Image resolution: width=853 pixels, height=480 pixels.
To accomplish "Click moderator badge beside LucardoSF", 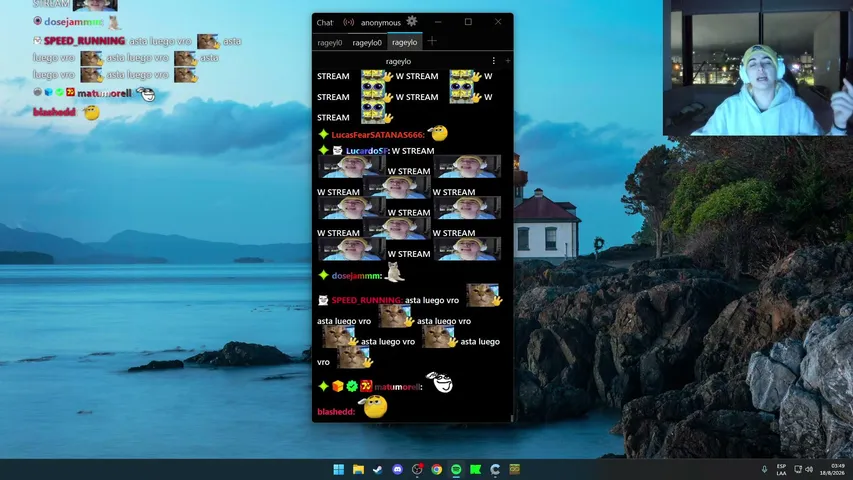I will (x=337, y=150).
